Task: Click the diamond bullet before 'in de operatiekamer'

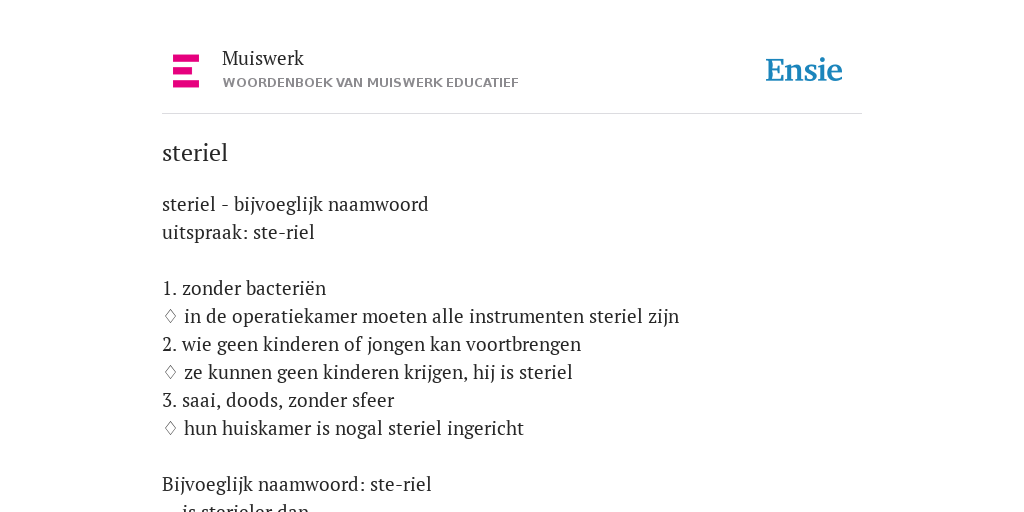Action: tap(170, 317)
